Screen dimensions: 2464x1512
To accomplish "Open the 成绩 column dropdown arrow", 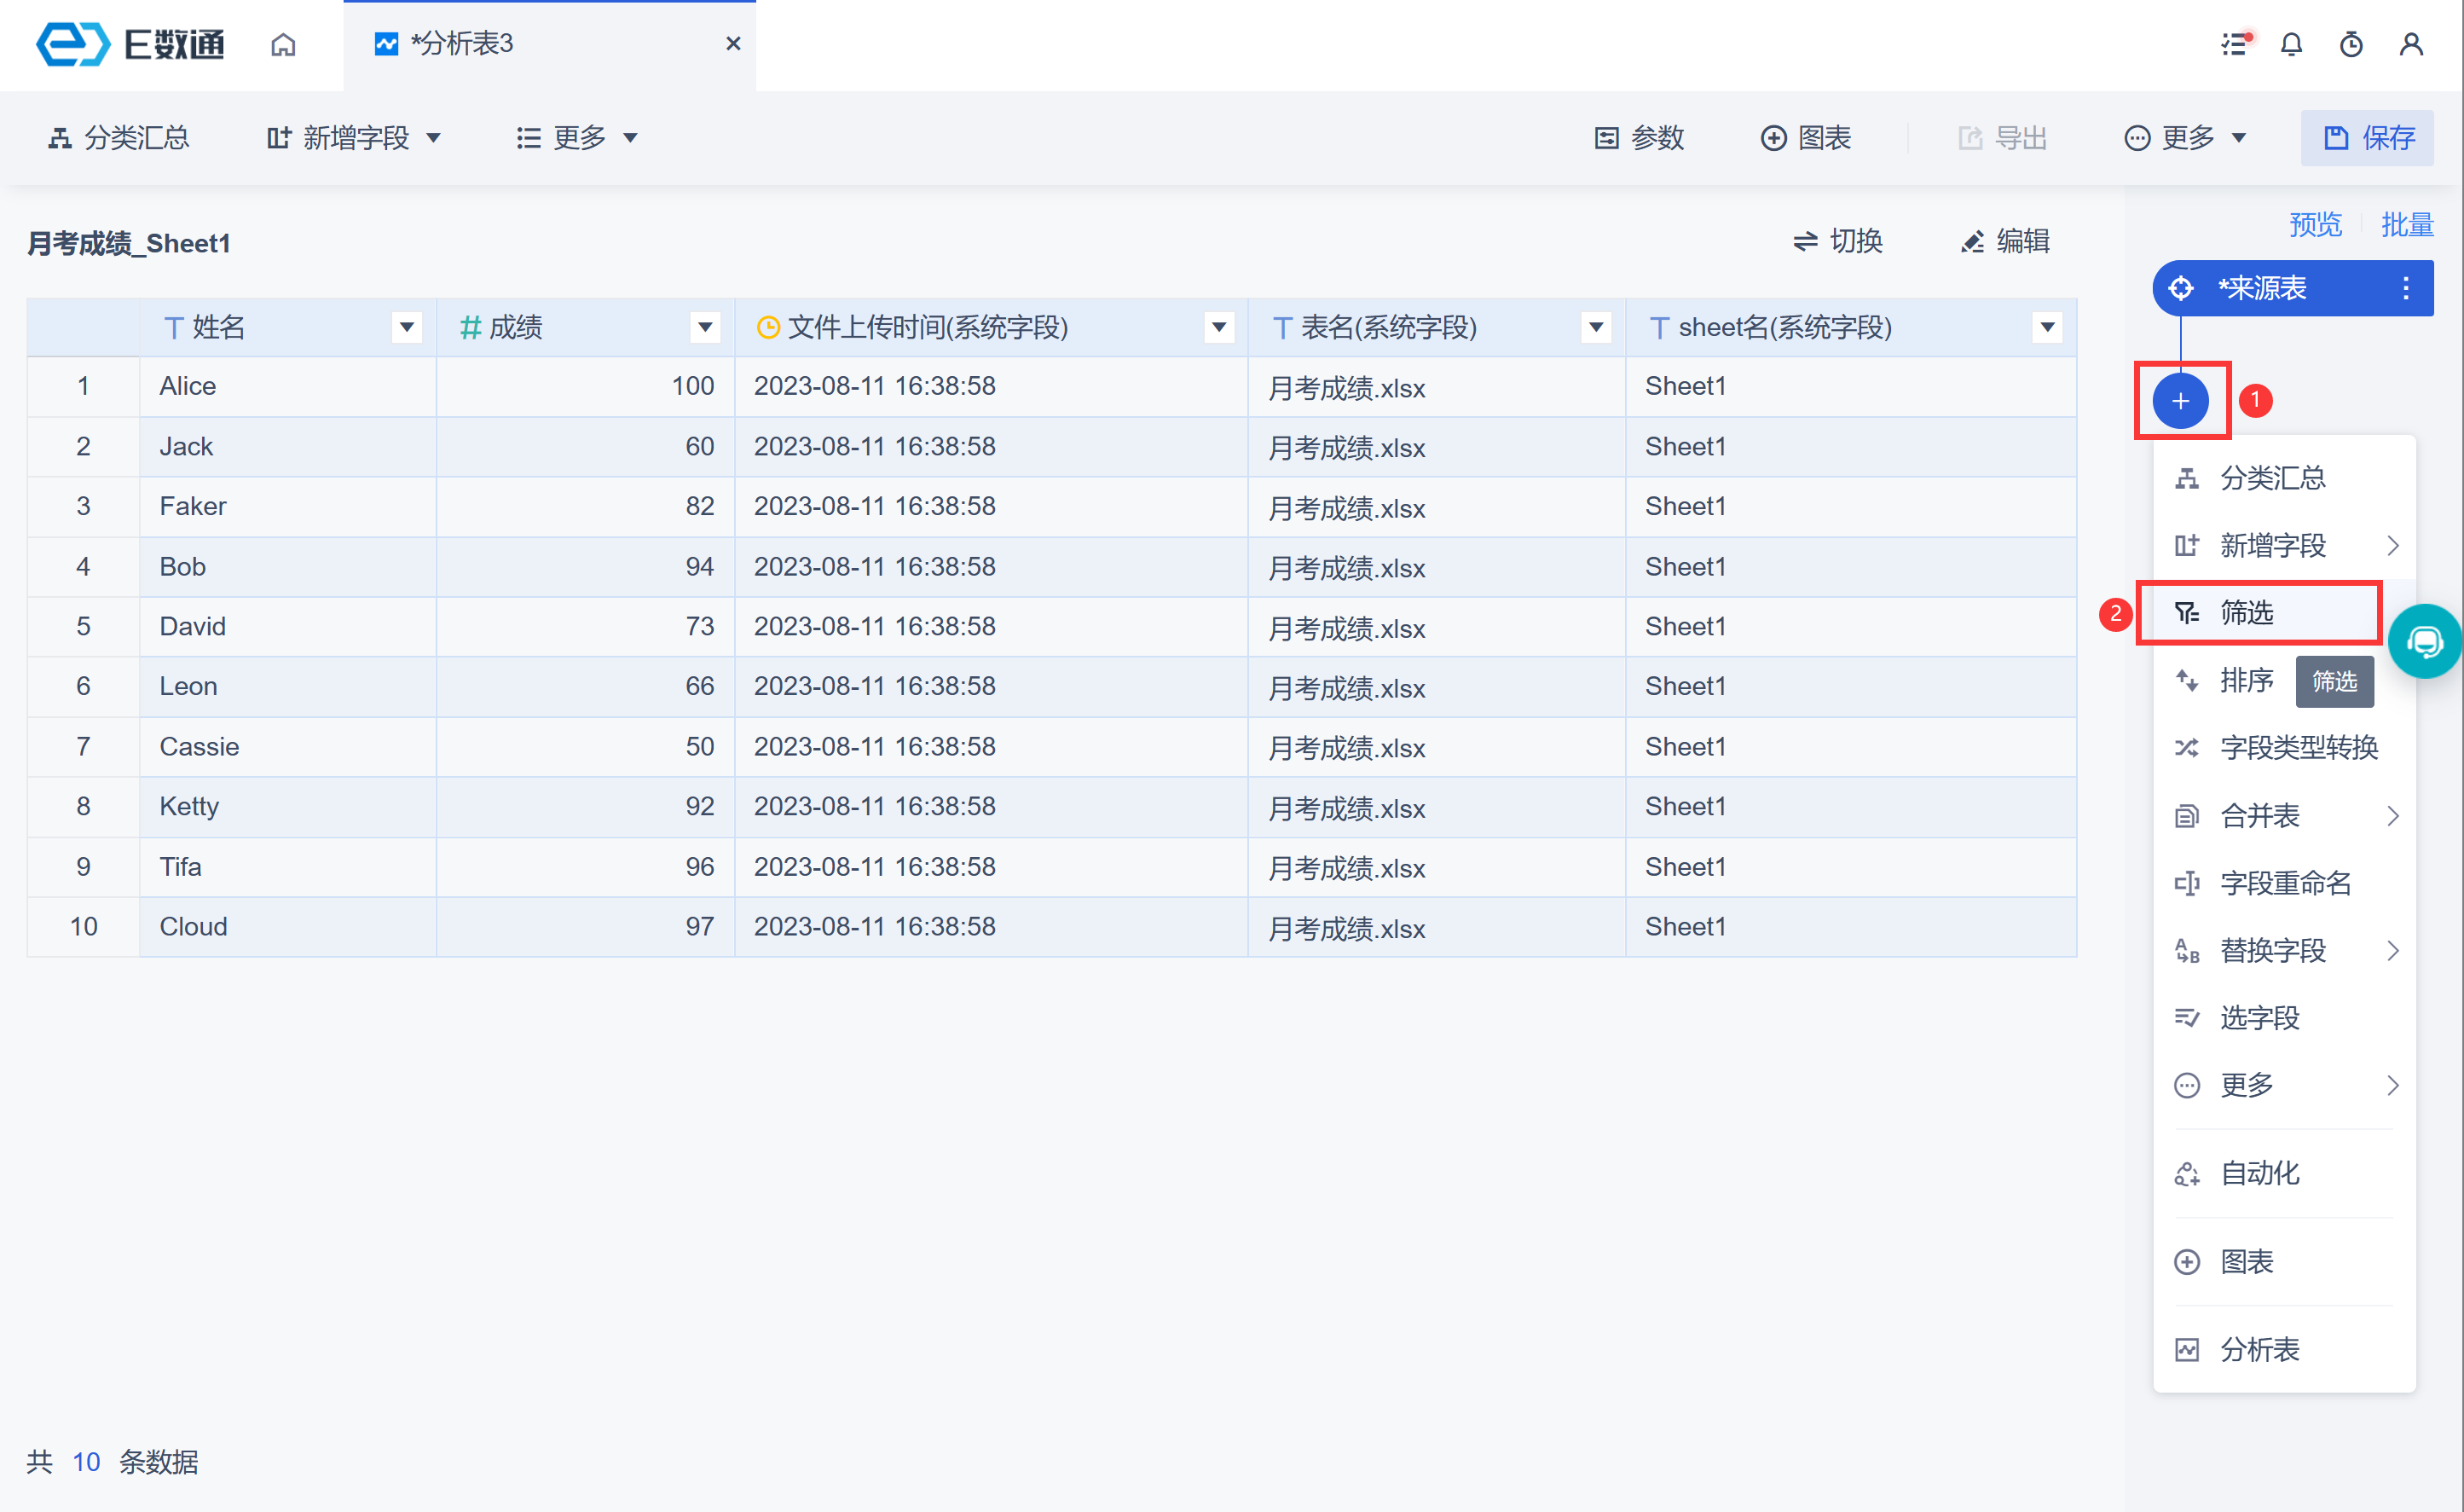I will [x=705, y=327].
